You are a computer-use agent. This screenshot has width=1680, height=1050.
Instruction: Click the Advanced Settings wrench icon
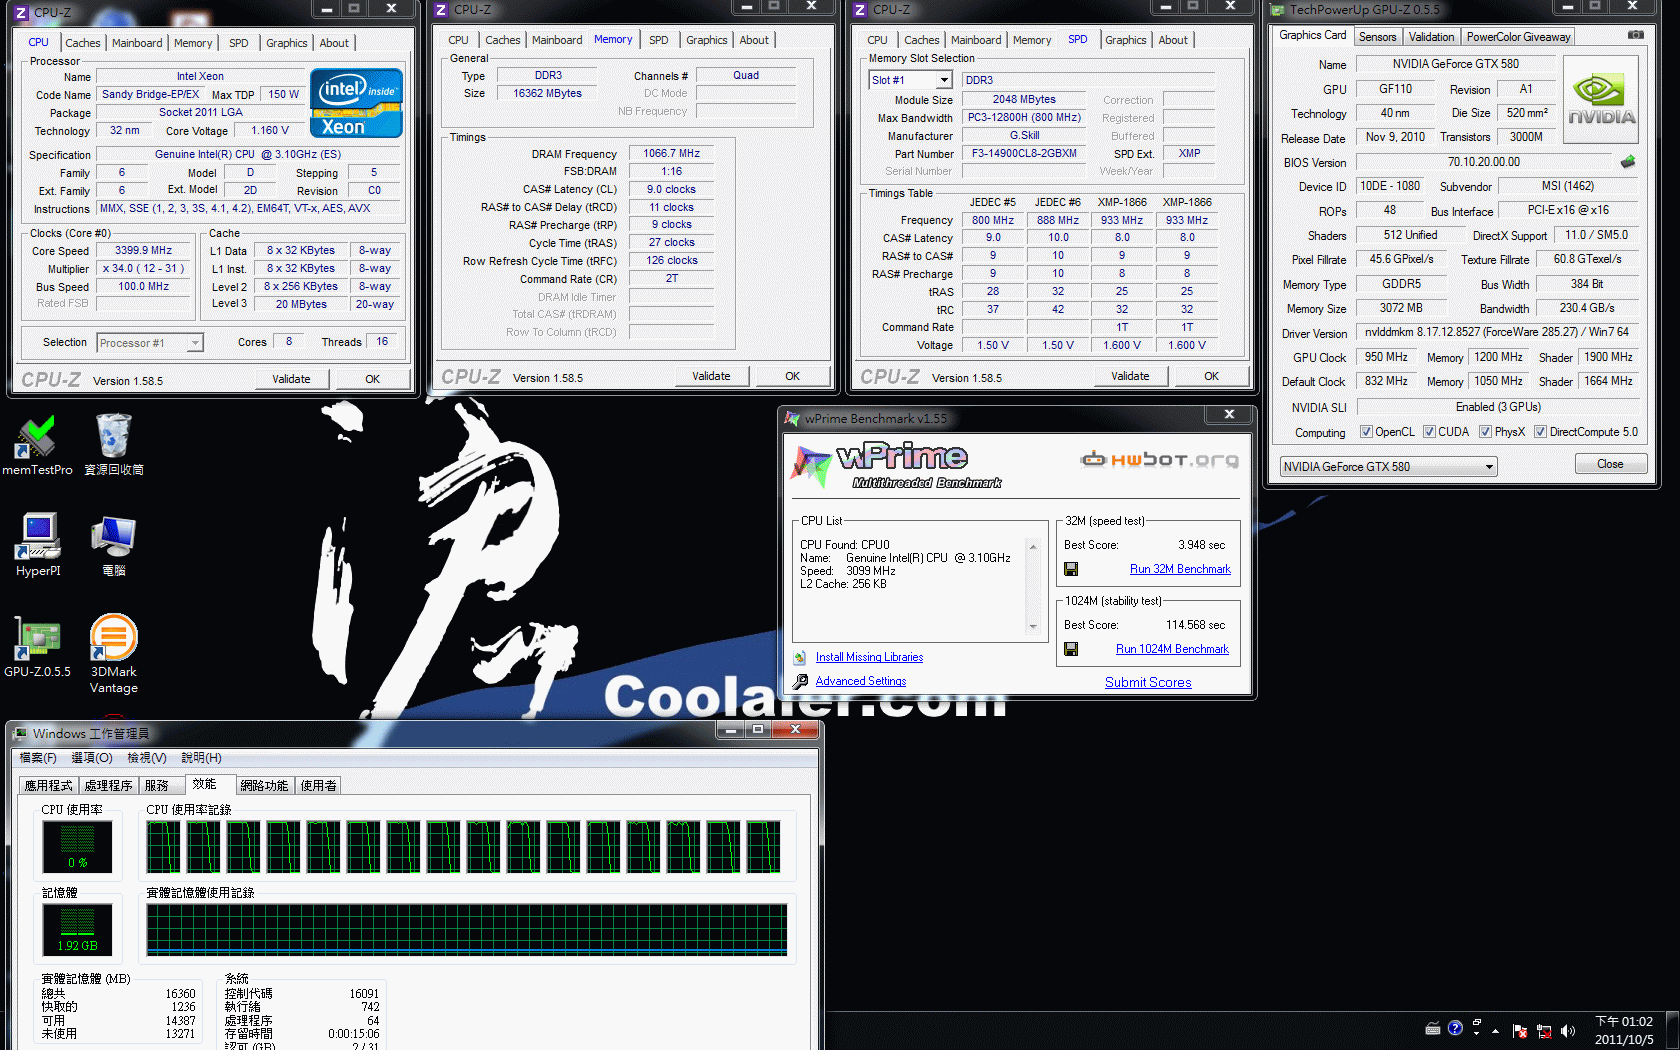800,681
